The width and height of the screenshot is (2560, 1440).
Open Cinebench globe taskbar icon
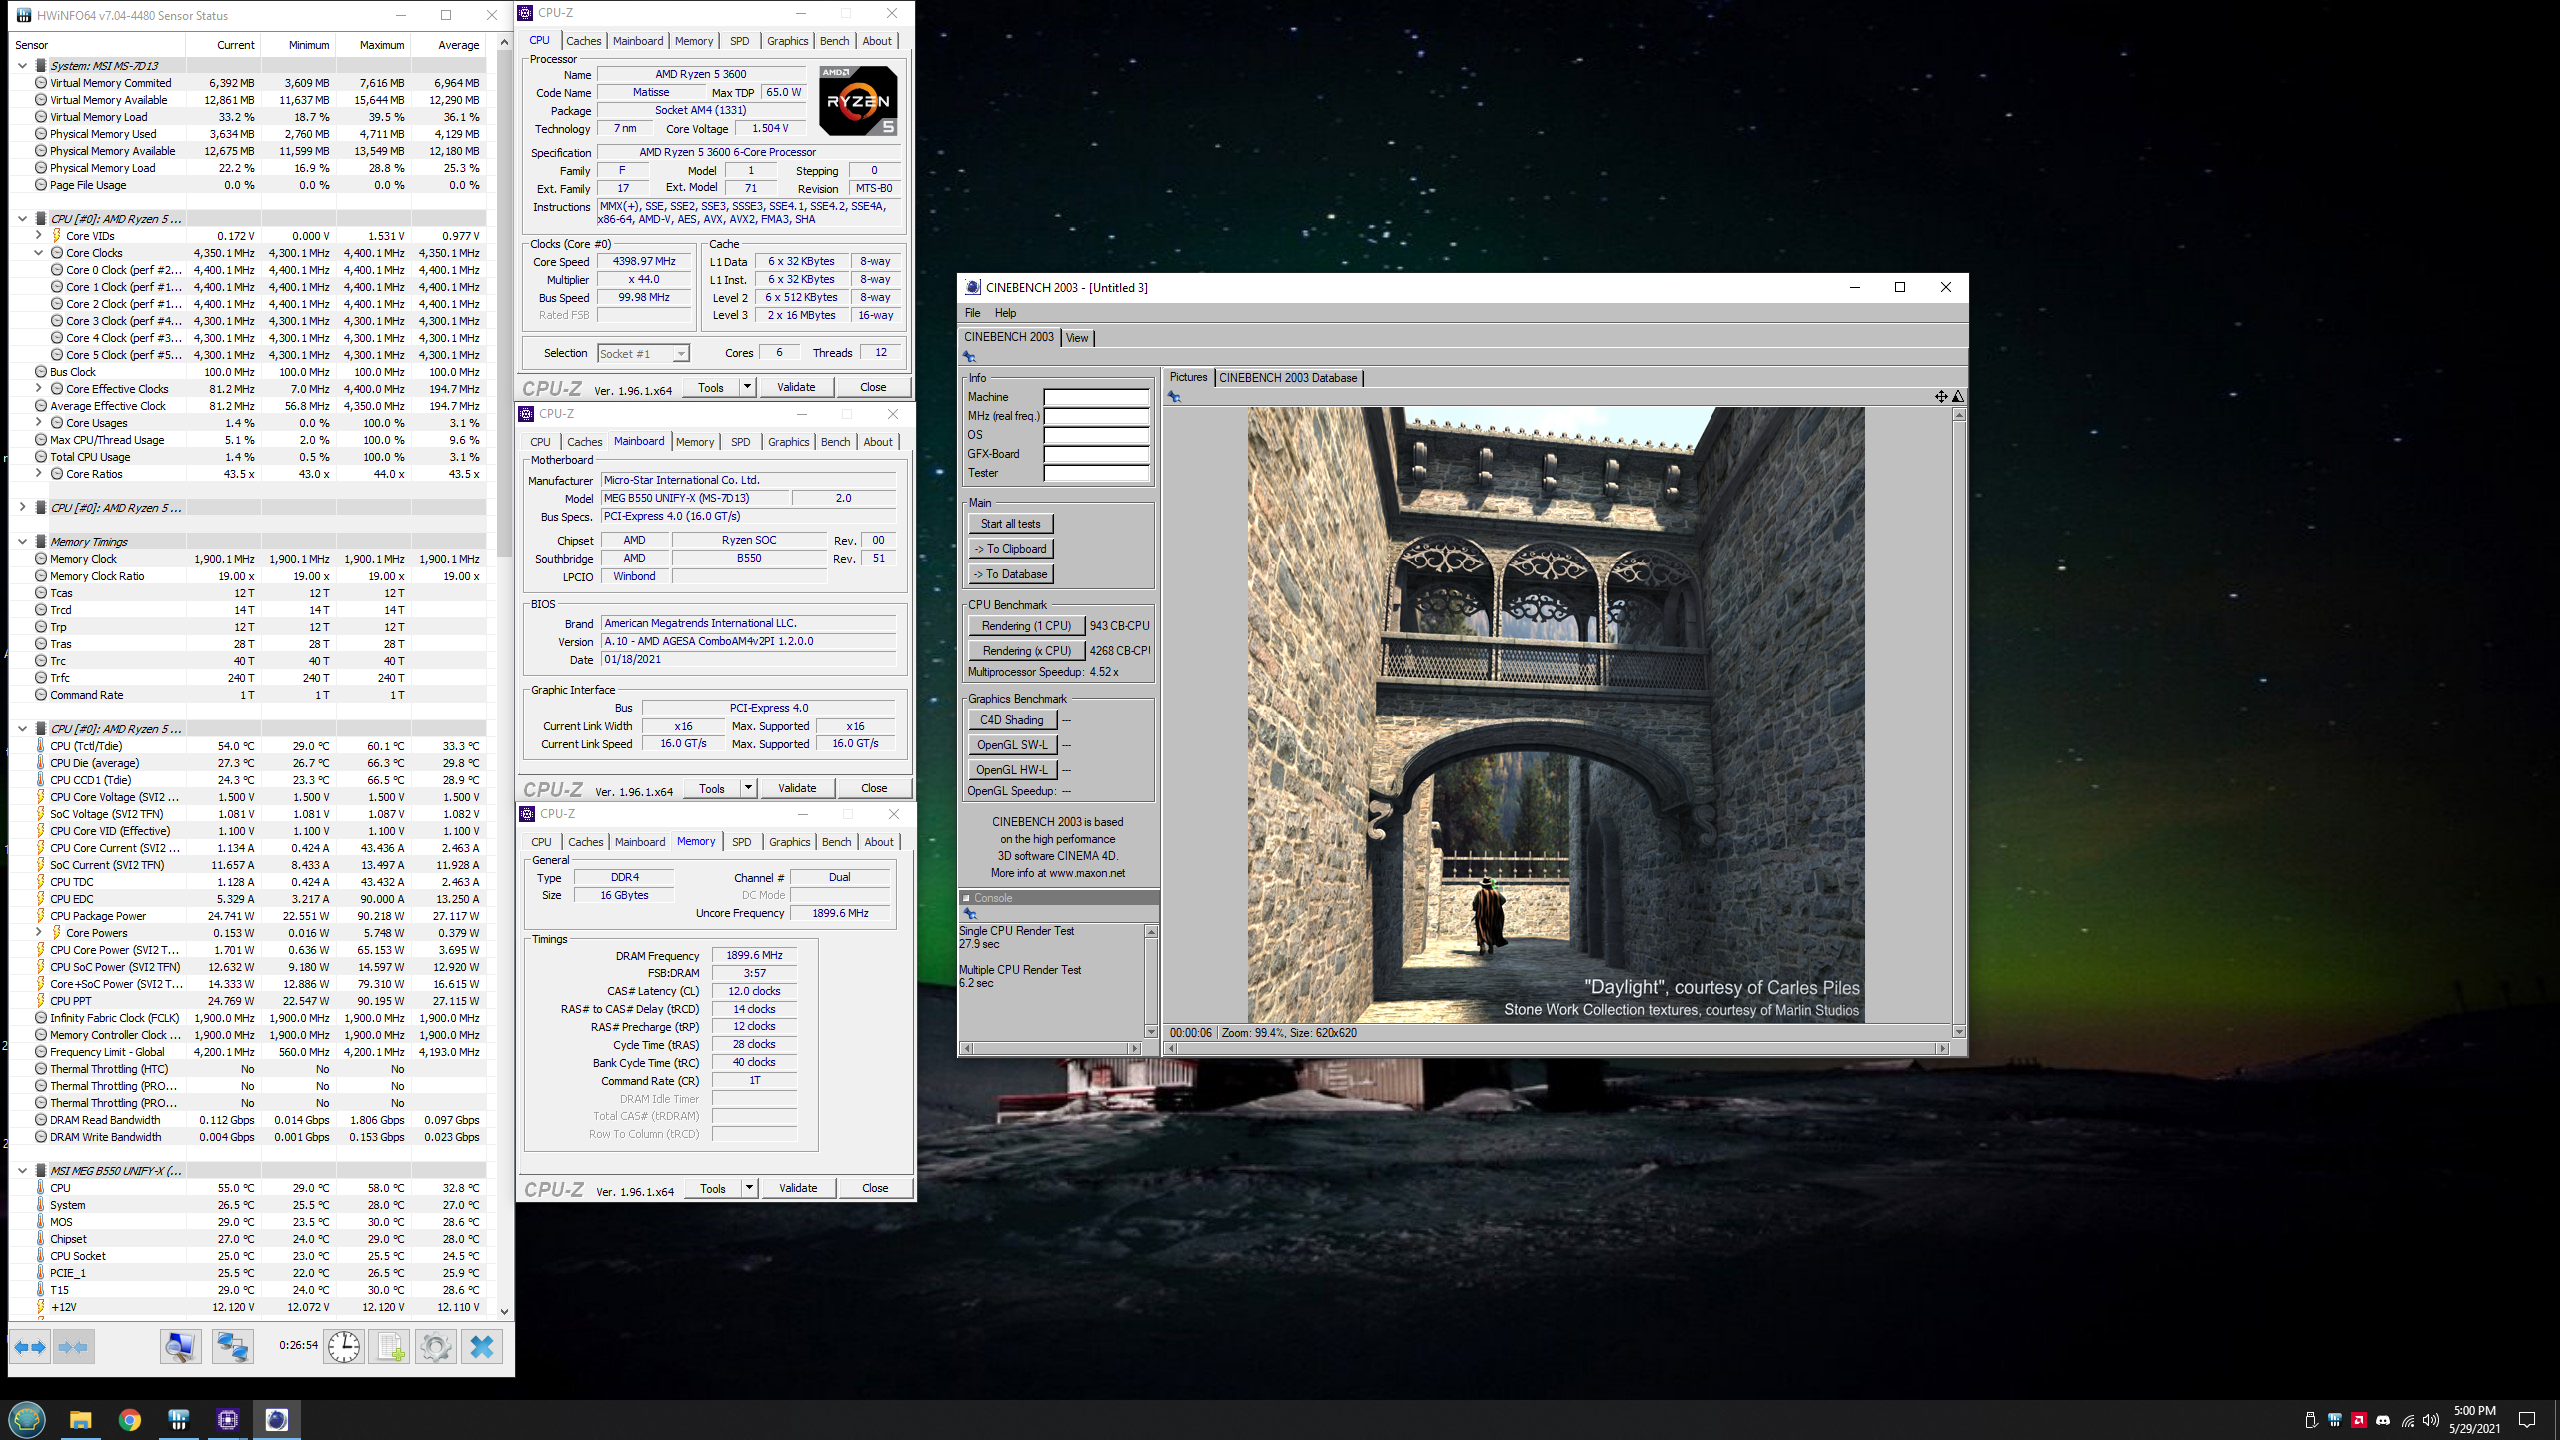pos(277,1419)
